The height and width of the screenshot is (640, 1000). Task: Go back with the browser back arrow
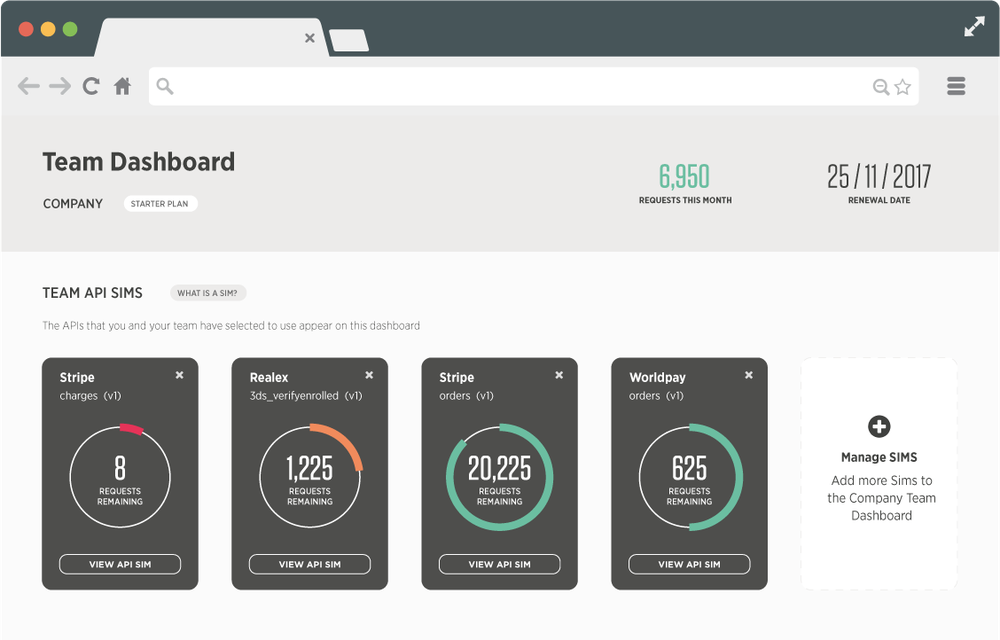click(x=29, y=86)
